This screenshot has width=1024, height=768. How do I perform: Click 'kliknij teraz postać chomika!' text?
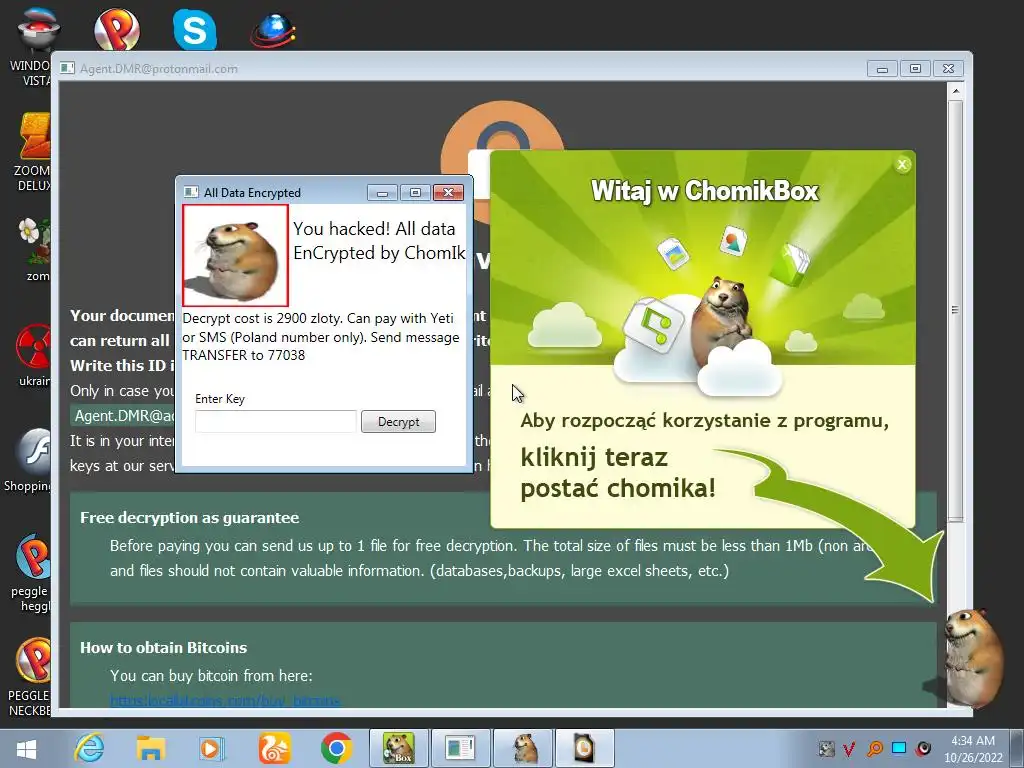pos(618,473)
